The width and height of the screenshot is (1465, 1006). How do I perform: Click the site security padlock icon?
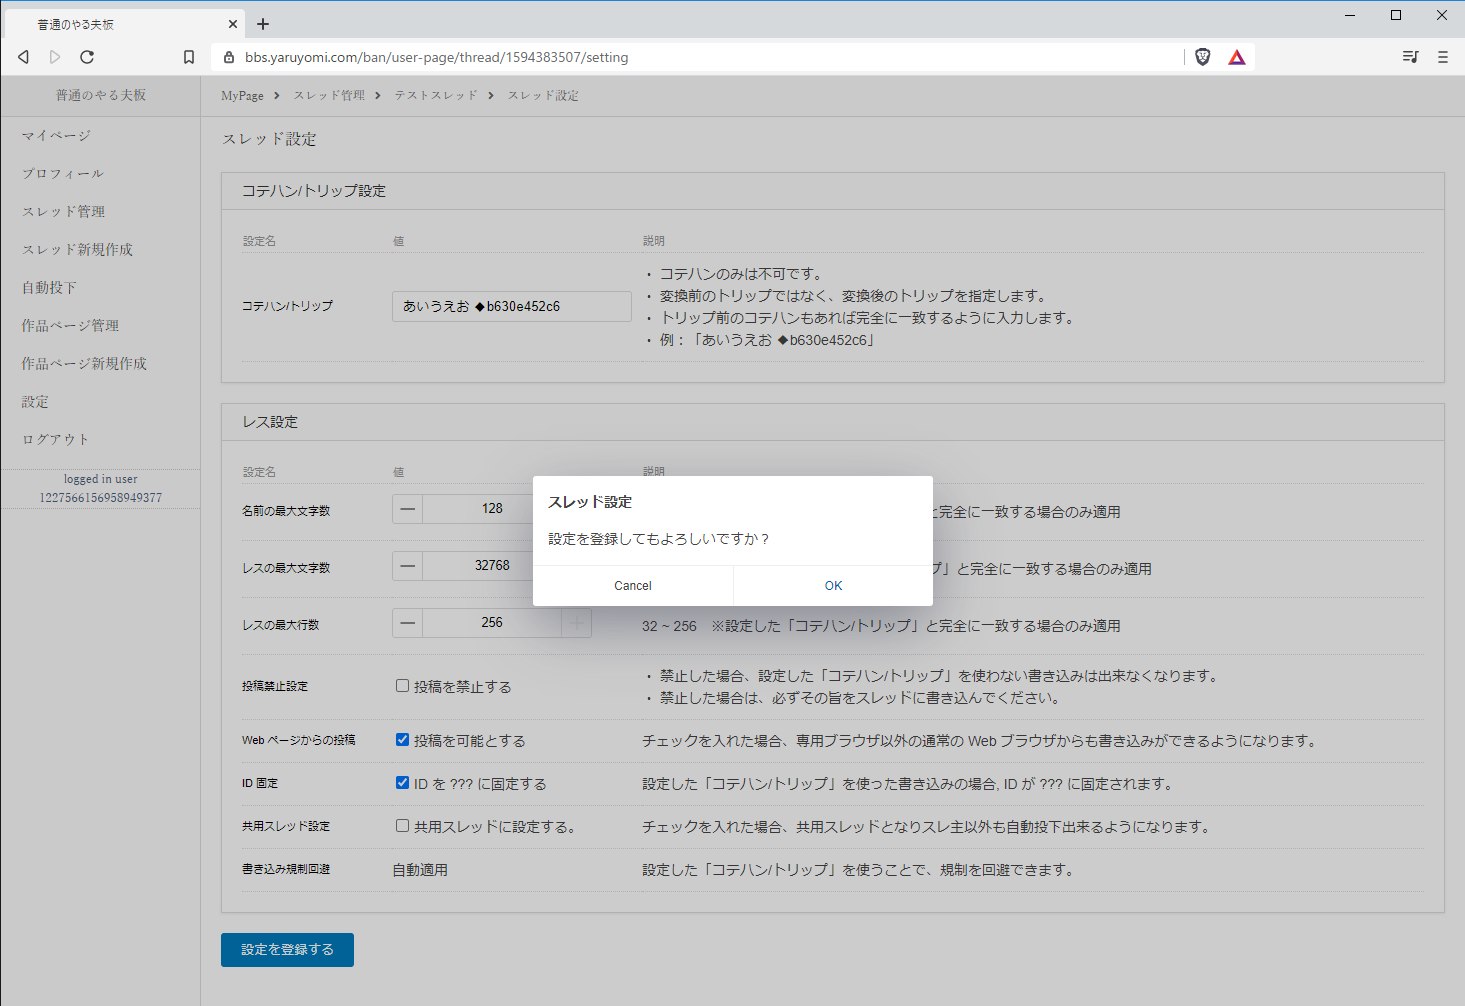click(229, 57)
